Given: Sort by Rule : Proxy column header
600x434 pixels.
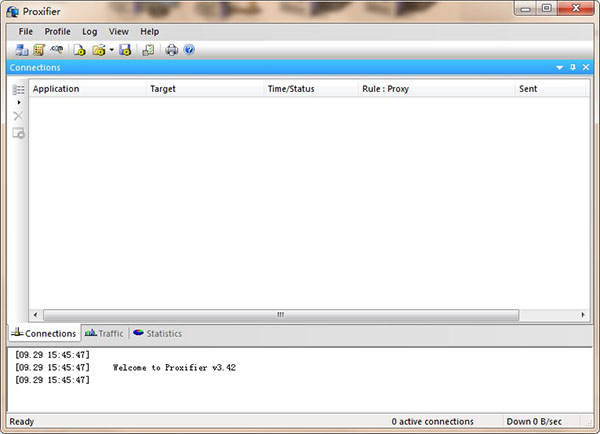Looking at the screenshot, I should point(437,89).
